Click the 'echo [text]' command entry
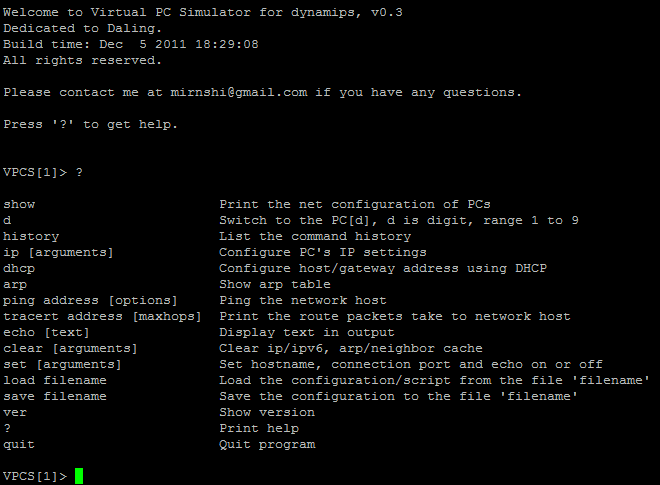Viewport: 660px width, 485px height. tap(47, 332)
